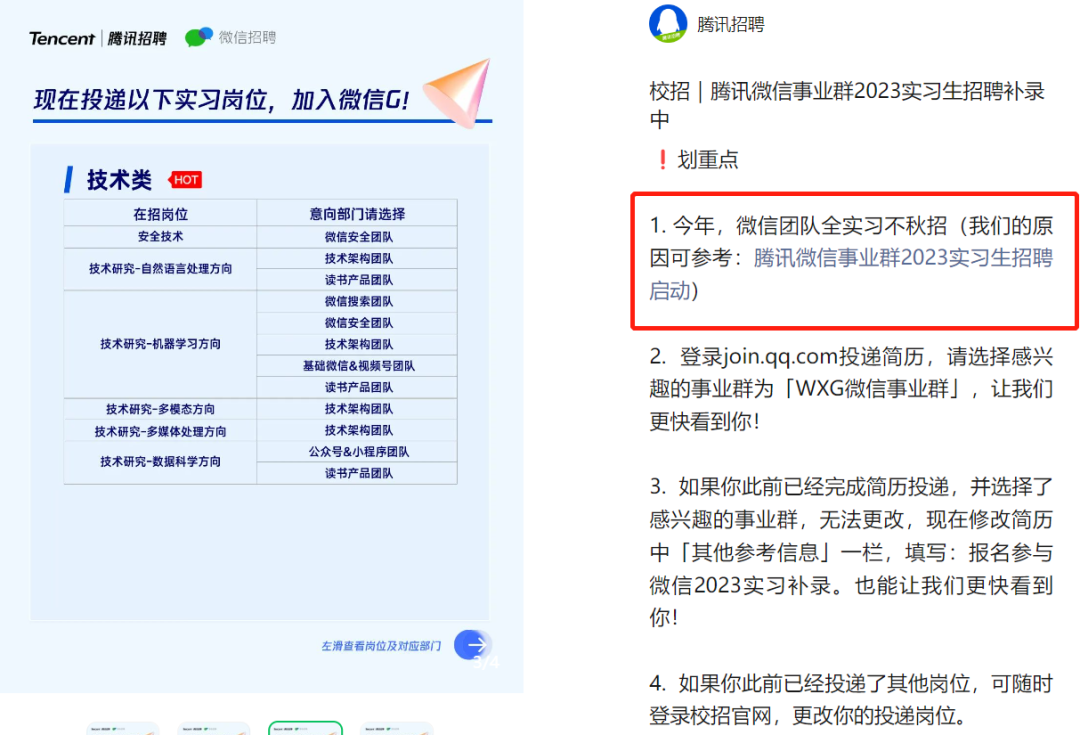Click the 在招岗位 column header

(159, 213)
